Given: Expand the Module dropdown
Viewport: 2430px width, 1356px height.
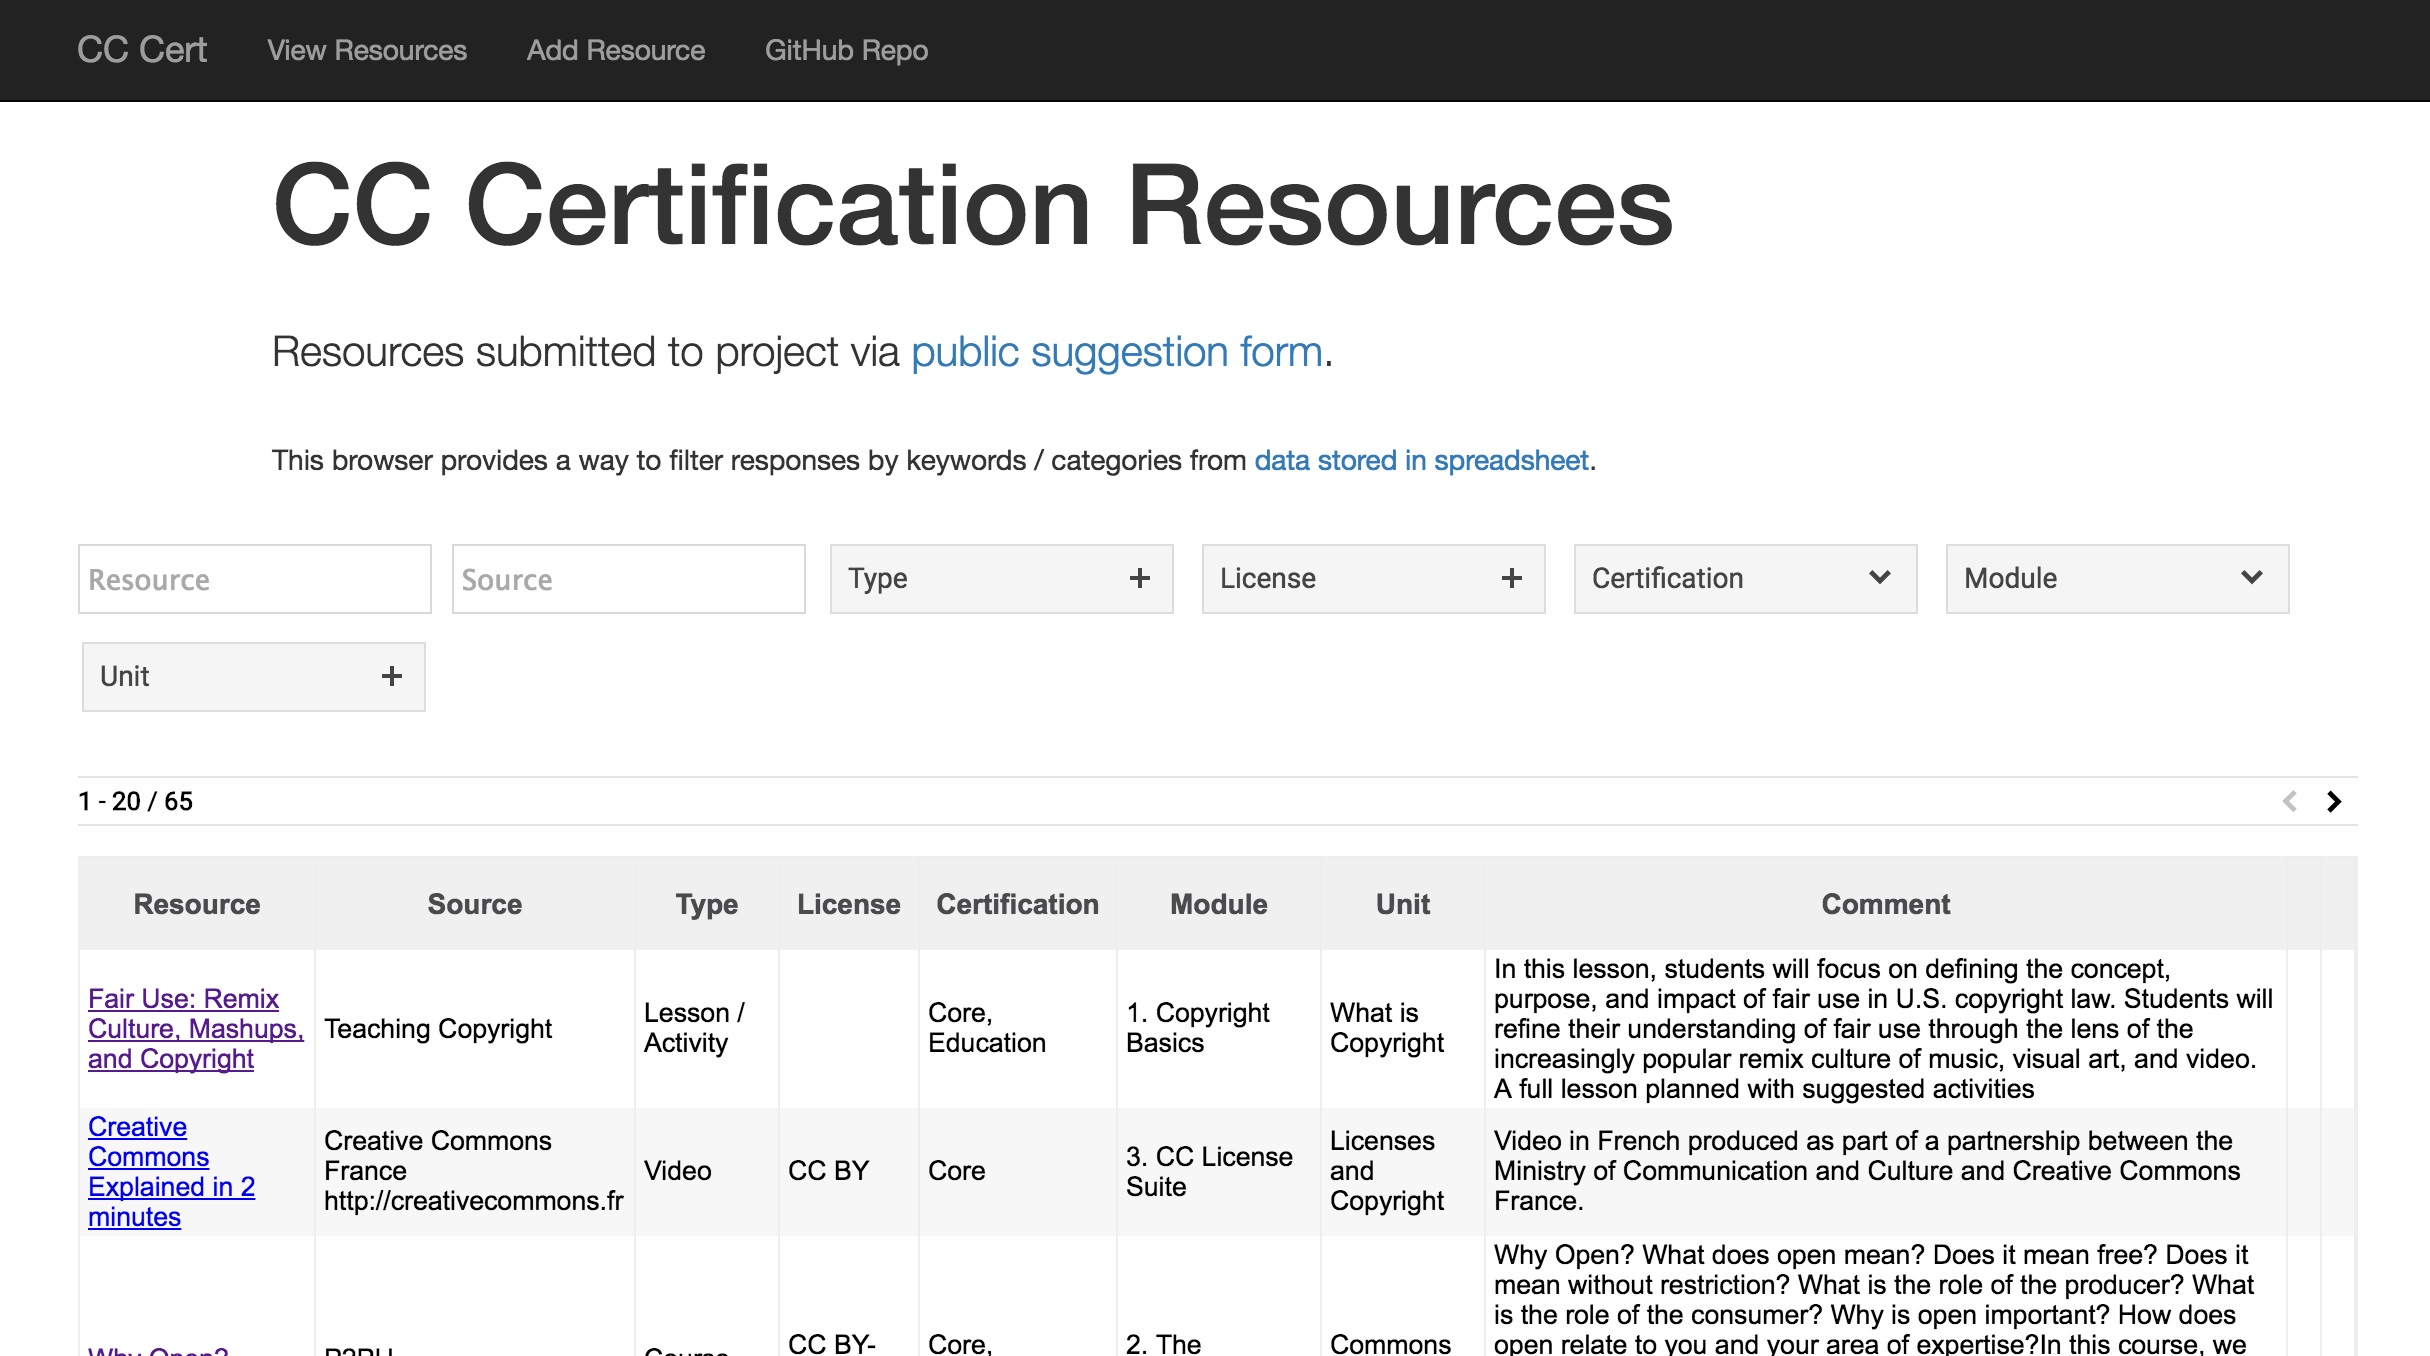Looking at the screenshot, I should pos(2251,578).
